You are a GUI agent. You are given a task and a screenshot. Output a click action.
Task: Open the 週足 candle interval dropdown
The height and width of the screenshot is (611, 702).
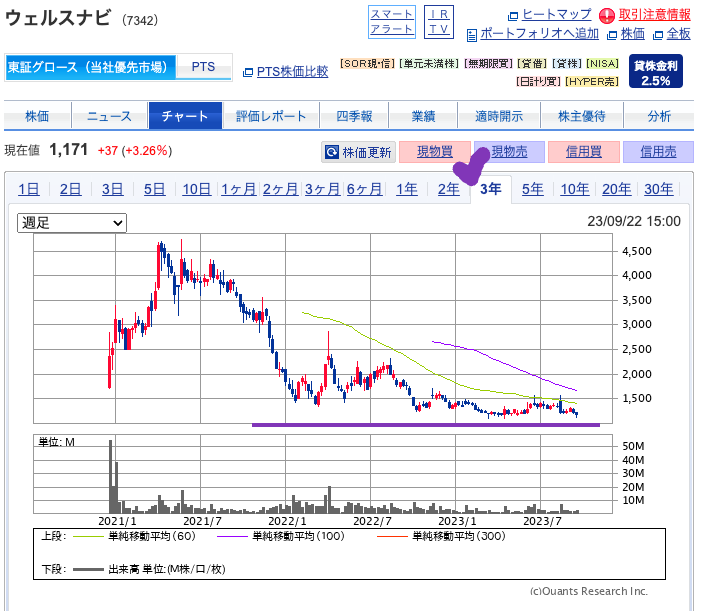pyautogui.click(x=72, y=223)
